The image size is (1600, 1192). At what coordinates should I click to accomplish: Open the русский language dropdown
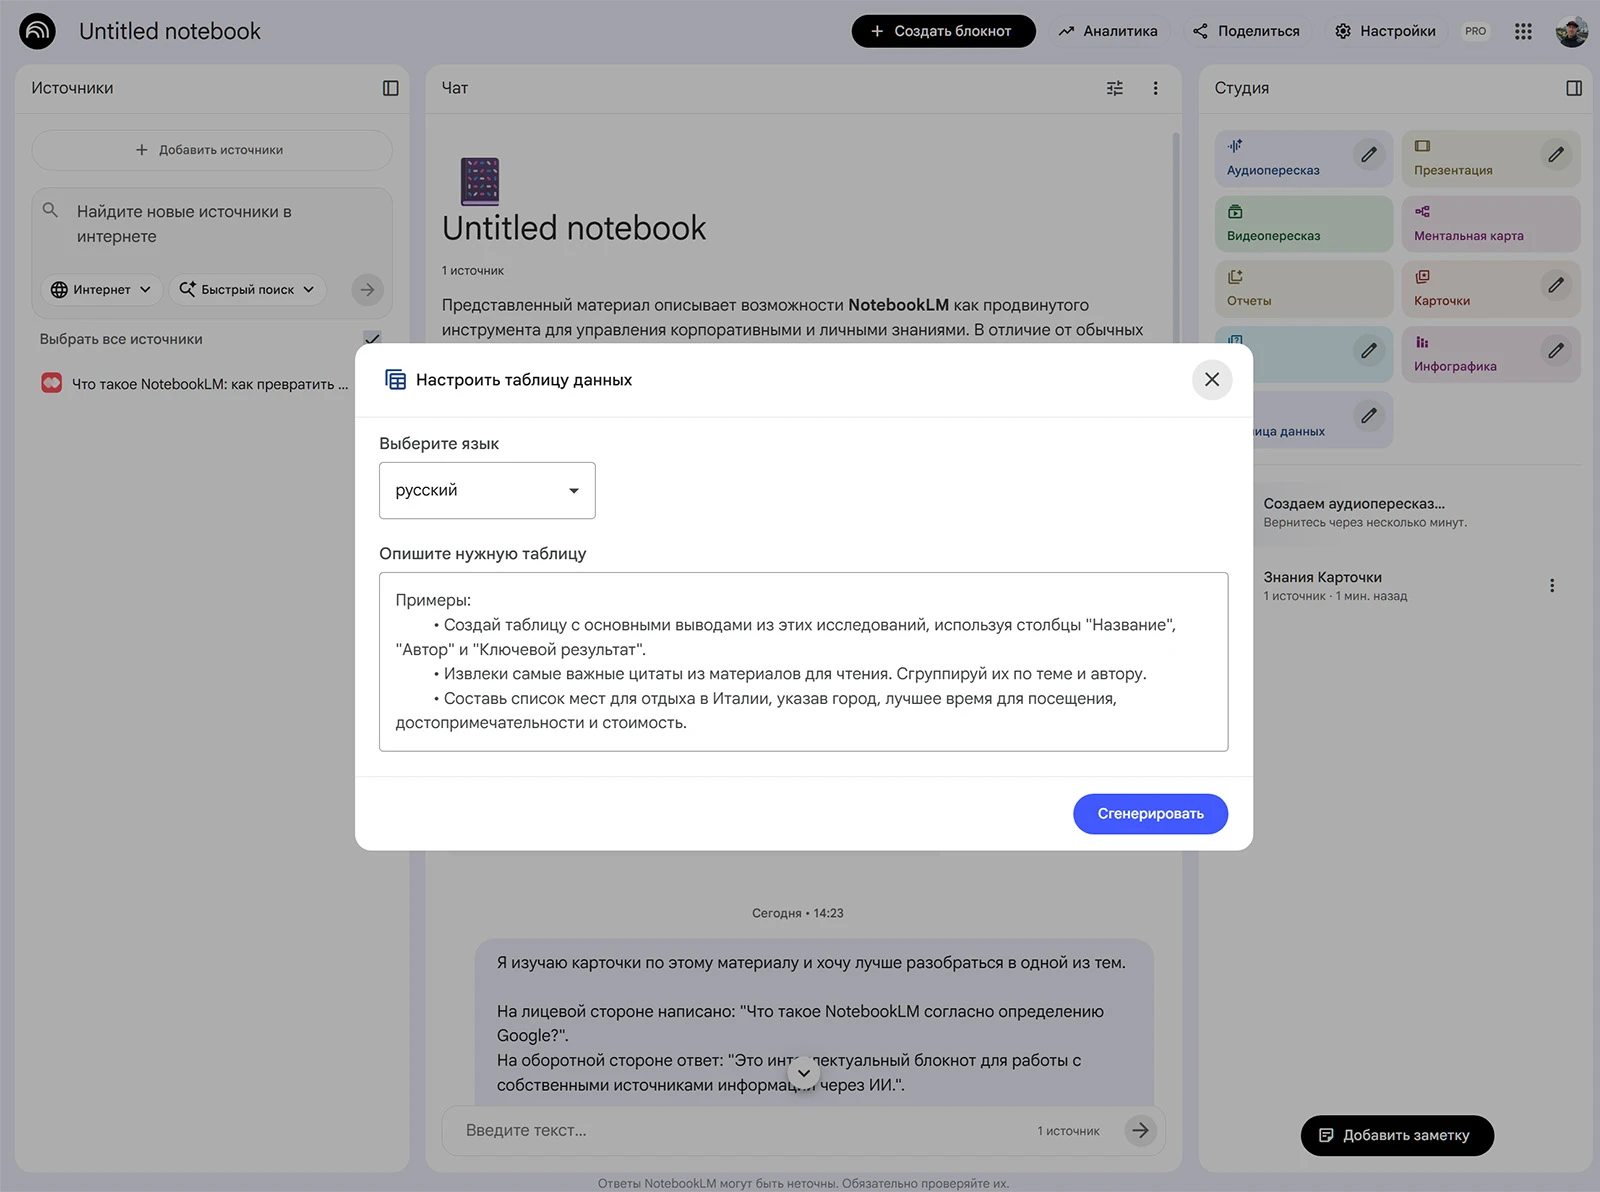coord(487,490)
